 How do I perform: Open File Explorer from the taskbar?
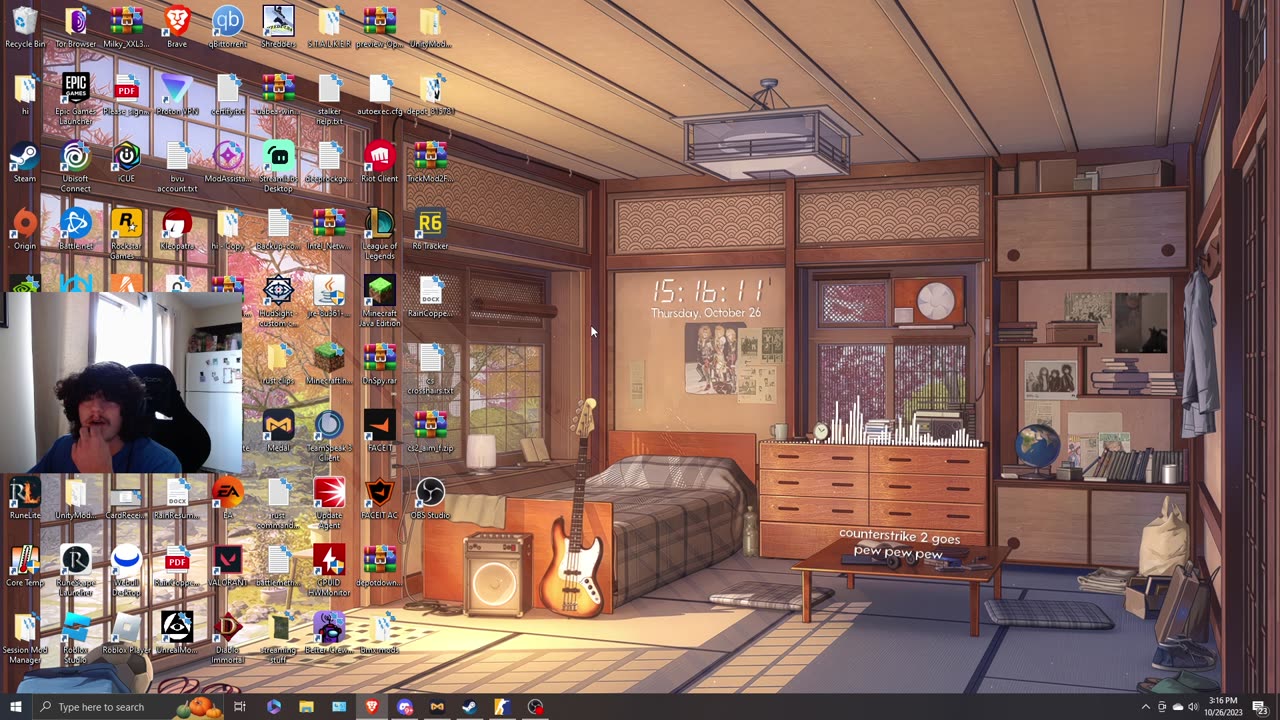click(306, 707)
